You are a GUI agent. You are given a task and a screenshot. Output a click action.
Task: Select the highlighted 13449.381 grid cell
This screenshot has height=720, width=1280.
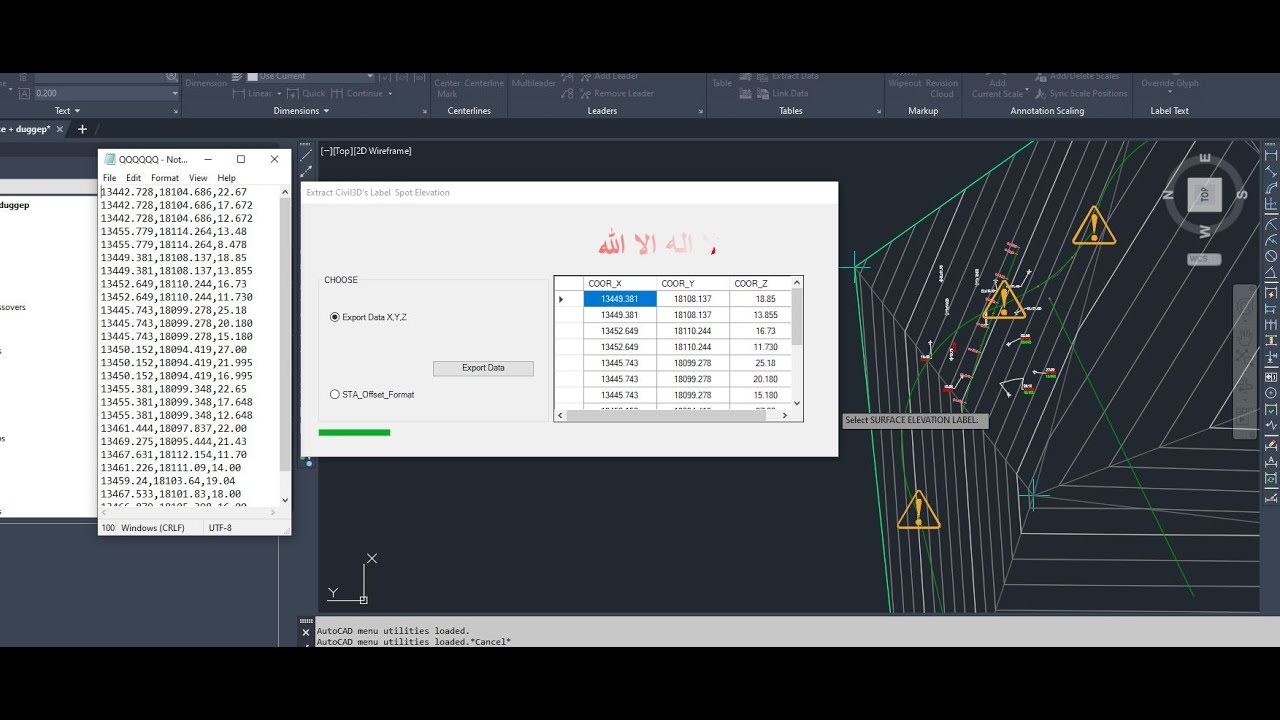620,299
